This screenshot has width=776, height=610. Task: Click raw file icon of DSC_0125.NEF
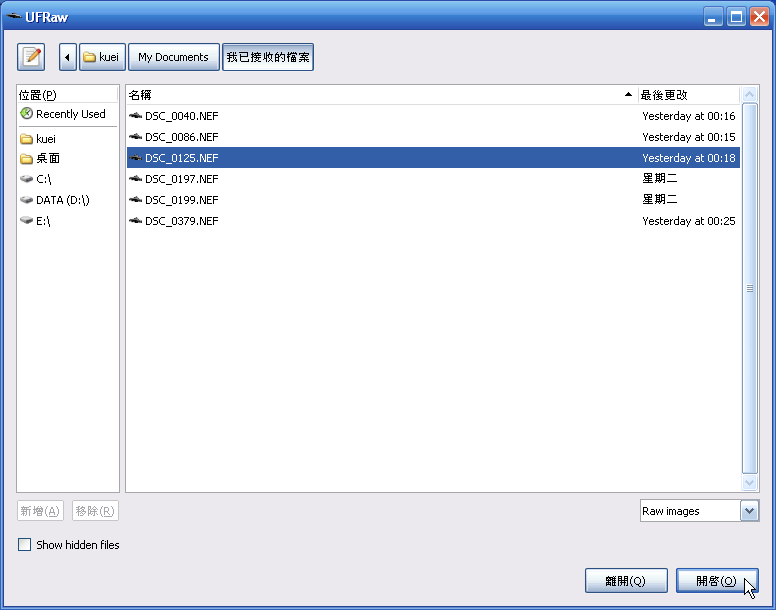(136, 158)
